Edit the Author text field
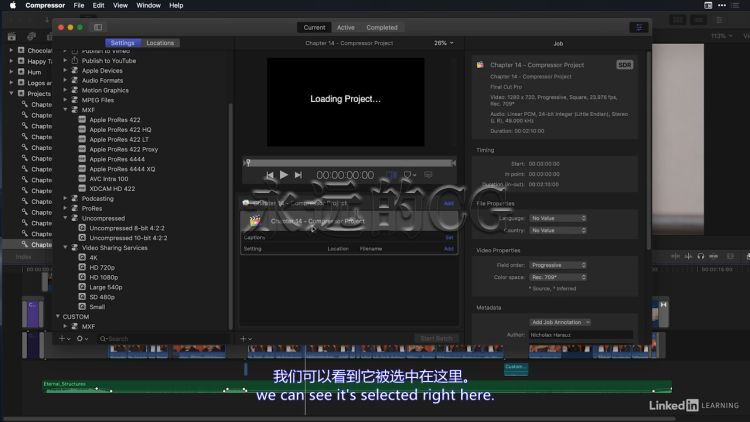Viewport: 750px width, 422px height. click(581, 335)
